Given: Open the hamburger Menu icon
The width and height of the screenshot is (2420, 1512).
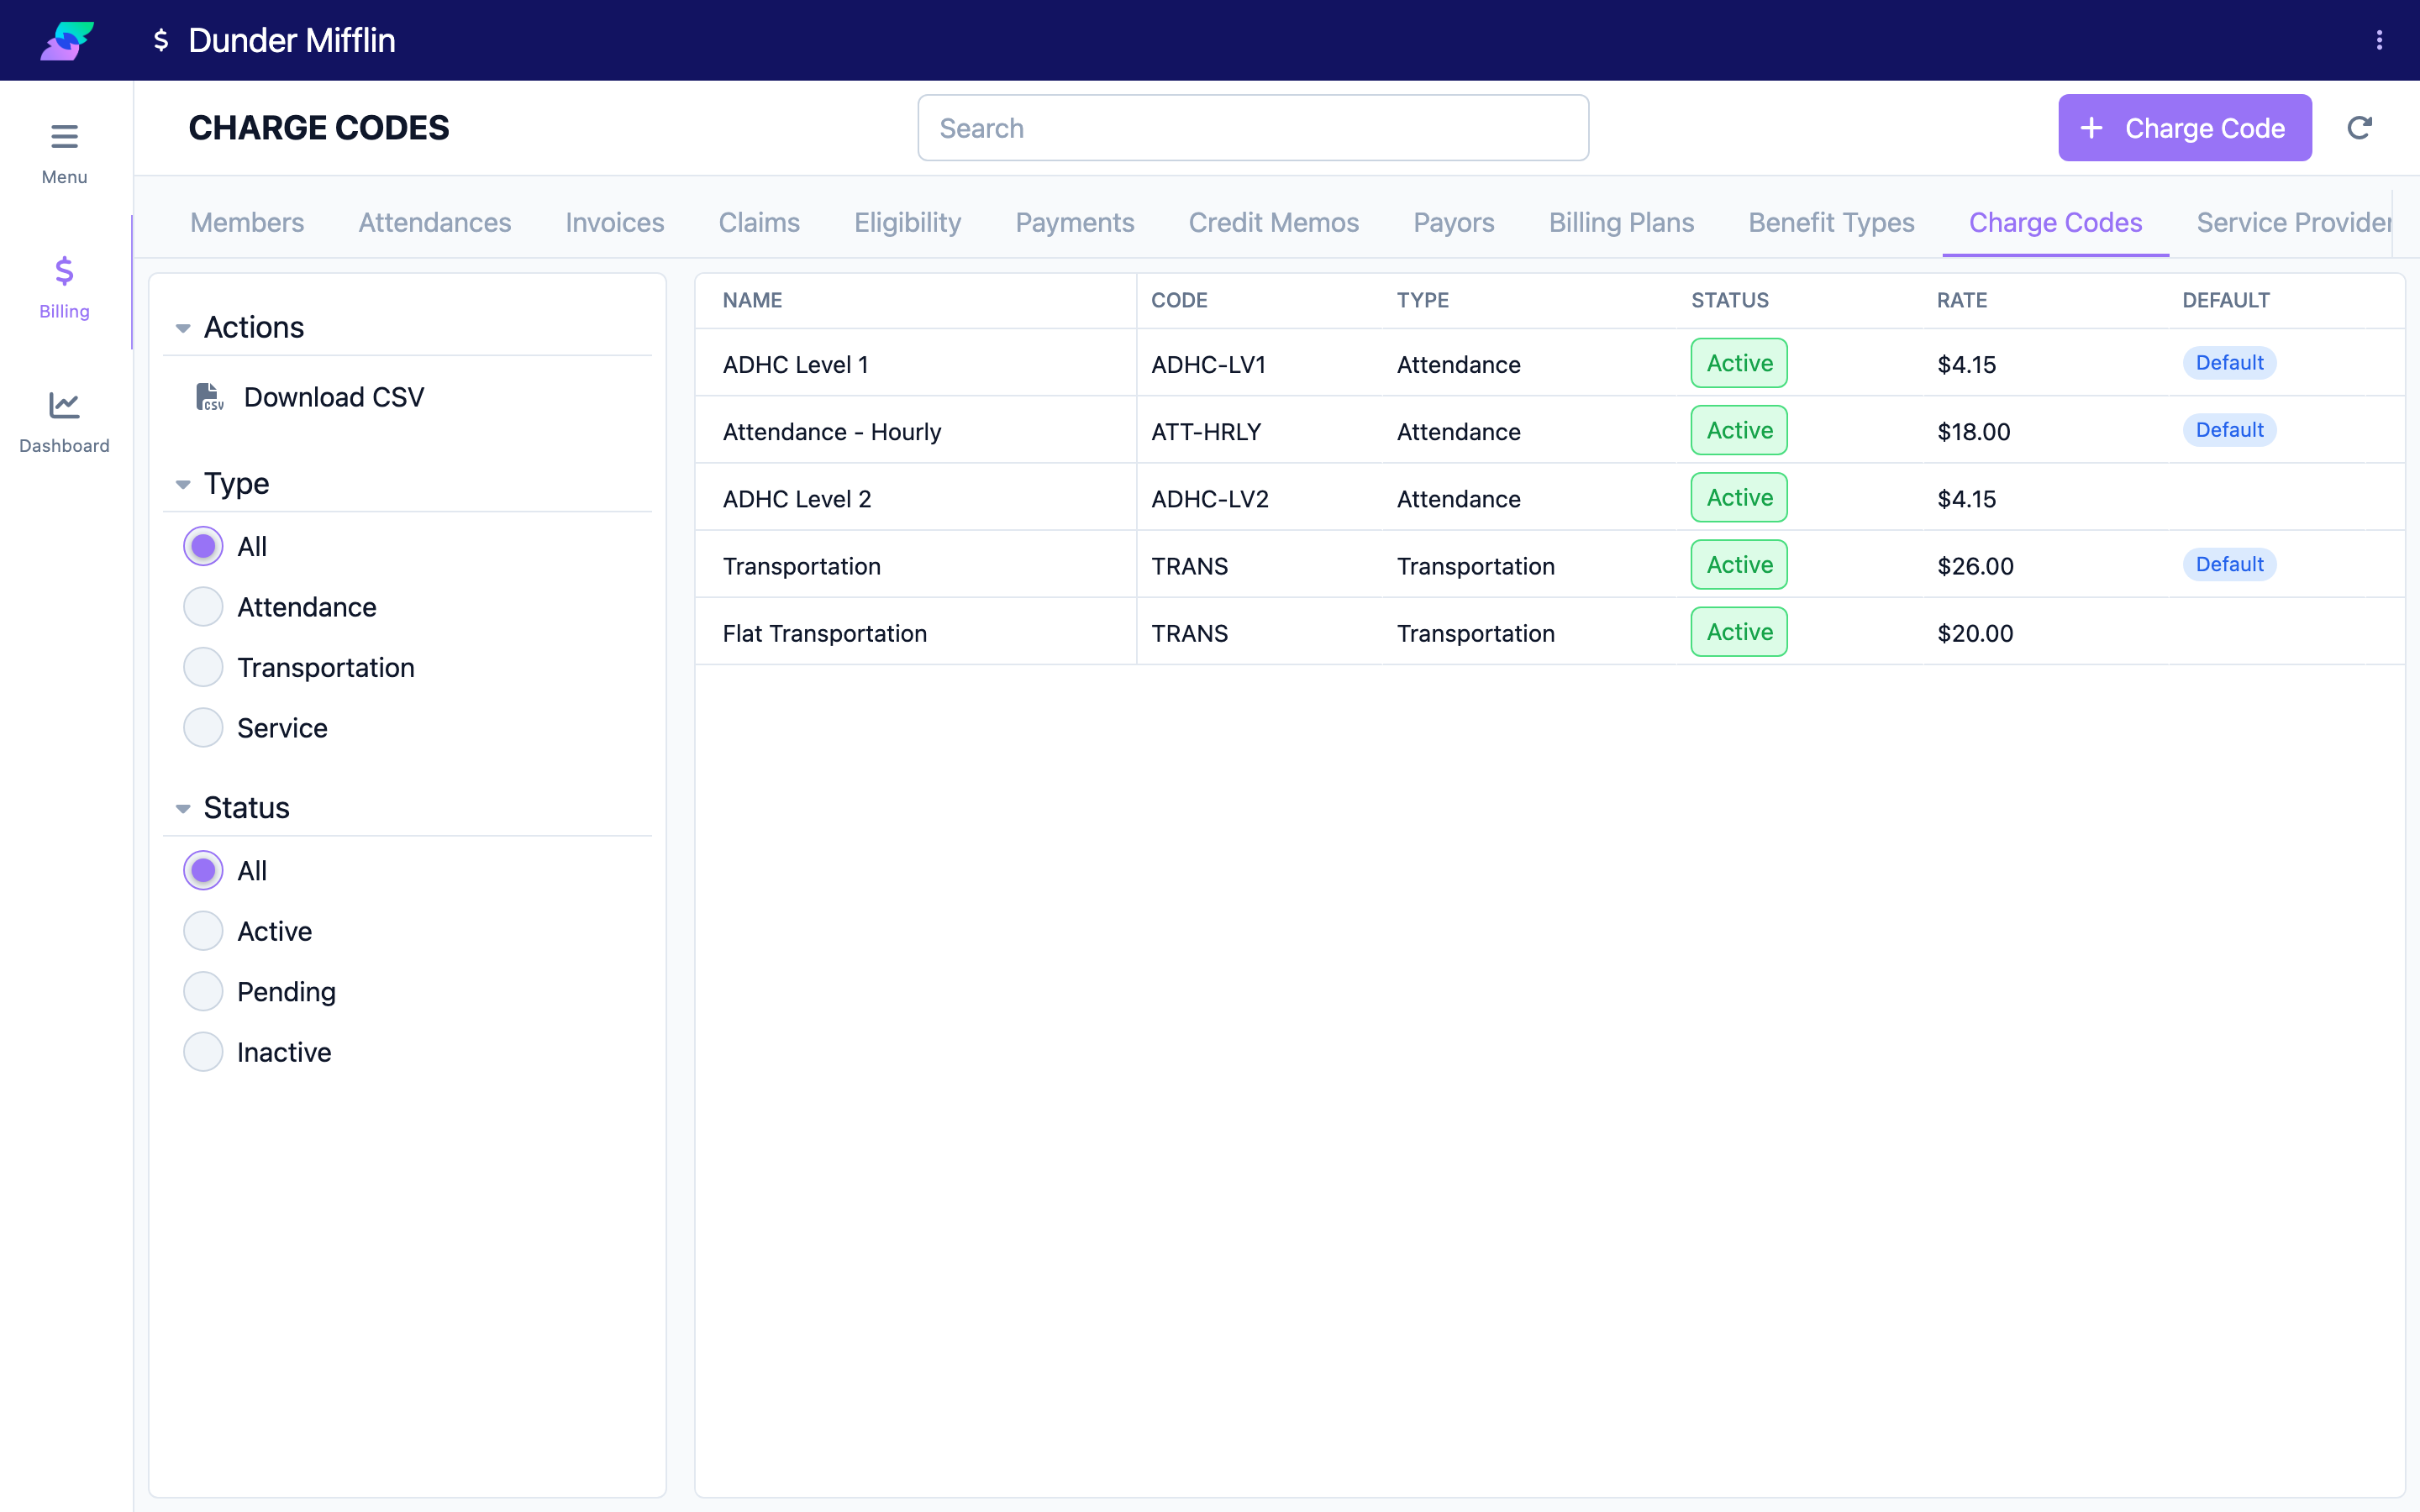Looking at the screenshot, I should (x=64, y=136).
